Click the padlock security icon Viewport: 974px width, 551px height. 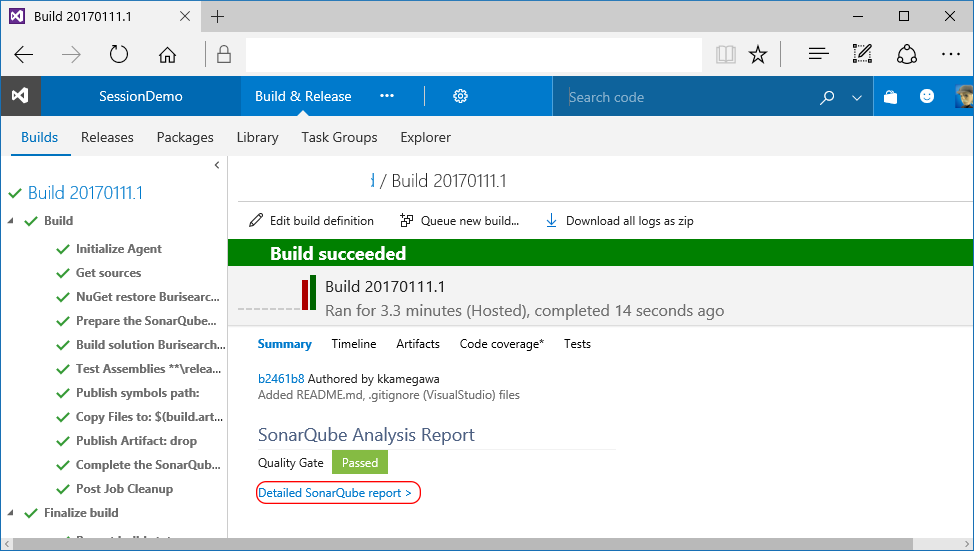click(224, 54)
